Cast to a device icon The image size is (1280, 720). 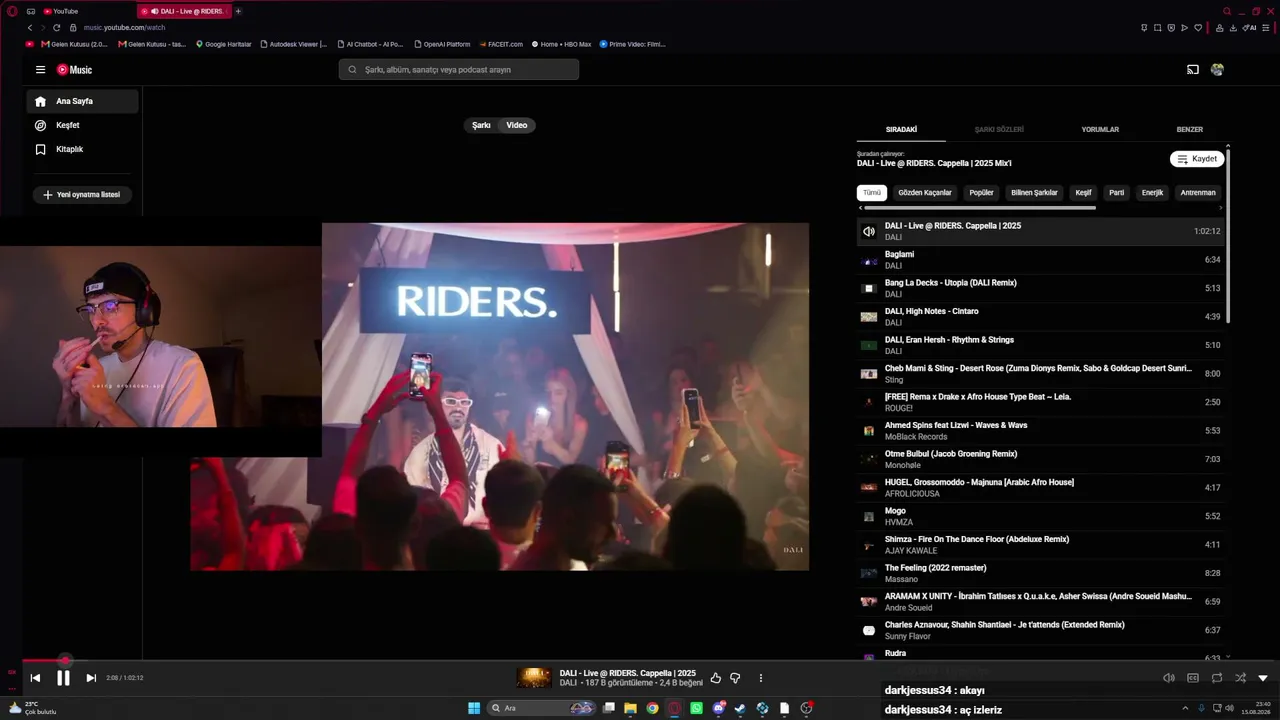(1192, 70)
